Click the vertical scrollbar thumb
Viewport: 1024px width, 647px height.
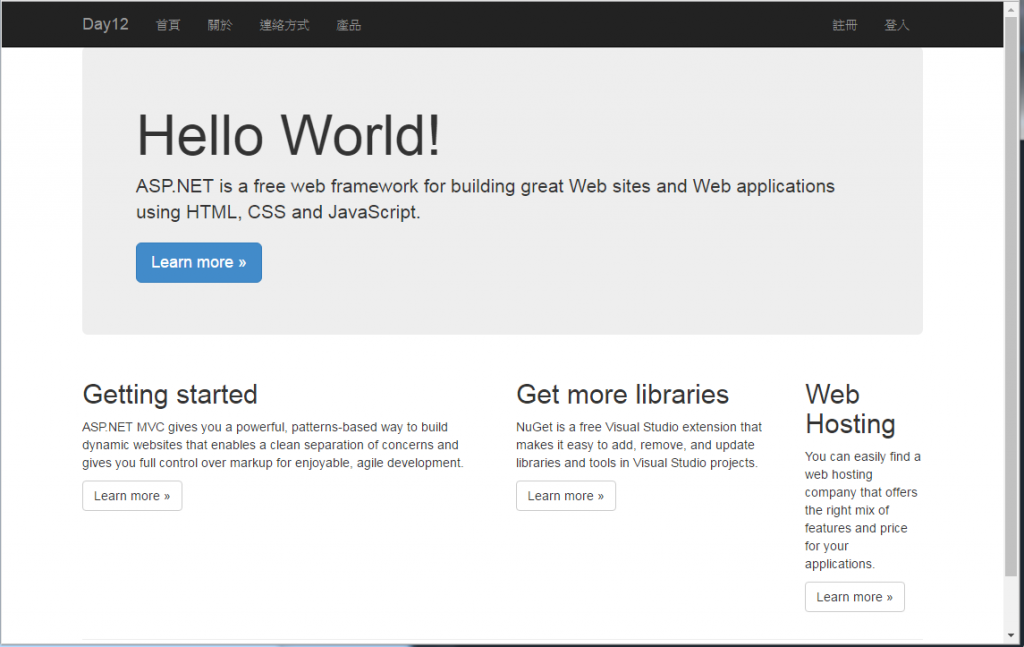coord(1011,294)
